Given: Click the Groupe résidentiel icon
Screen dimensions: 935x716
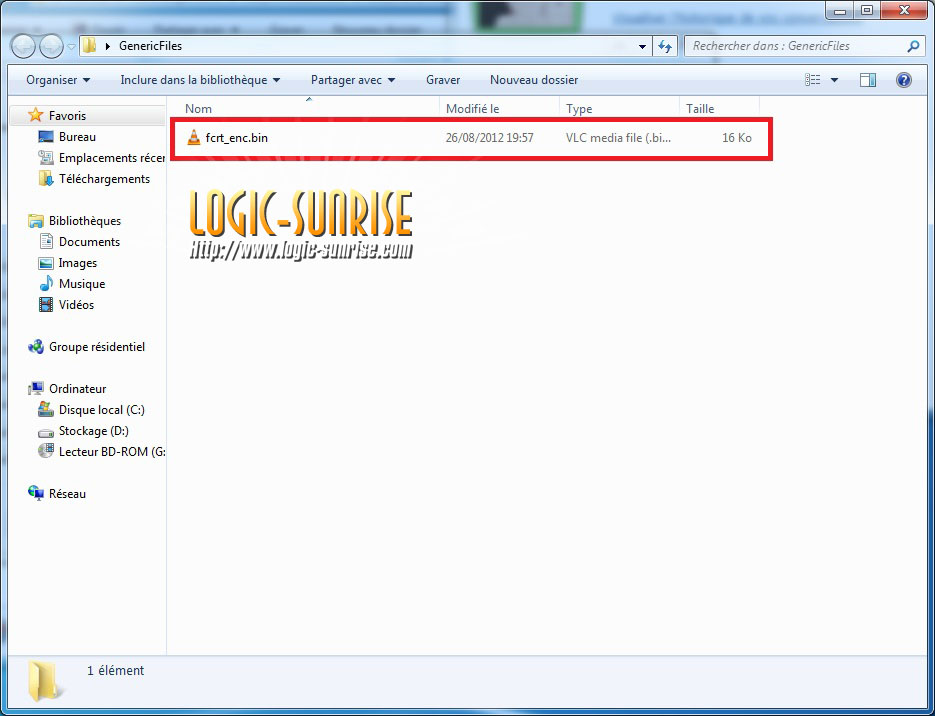Looking at the screenshot, I should coord(36,346).
